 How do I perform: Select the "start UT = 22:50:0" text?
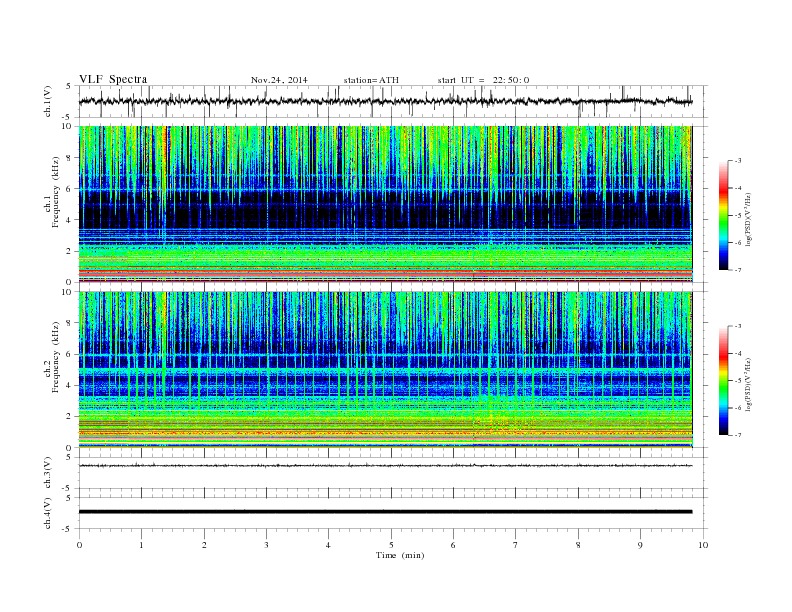click(483, 80)
